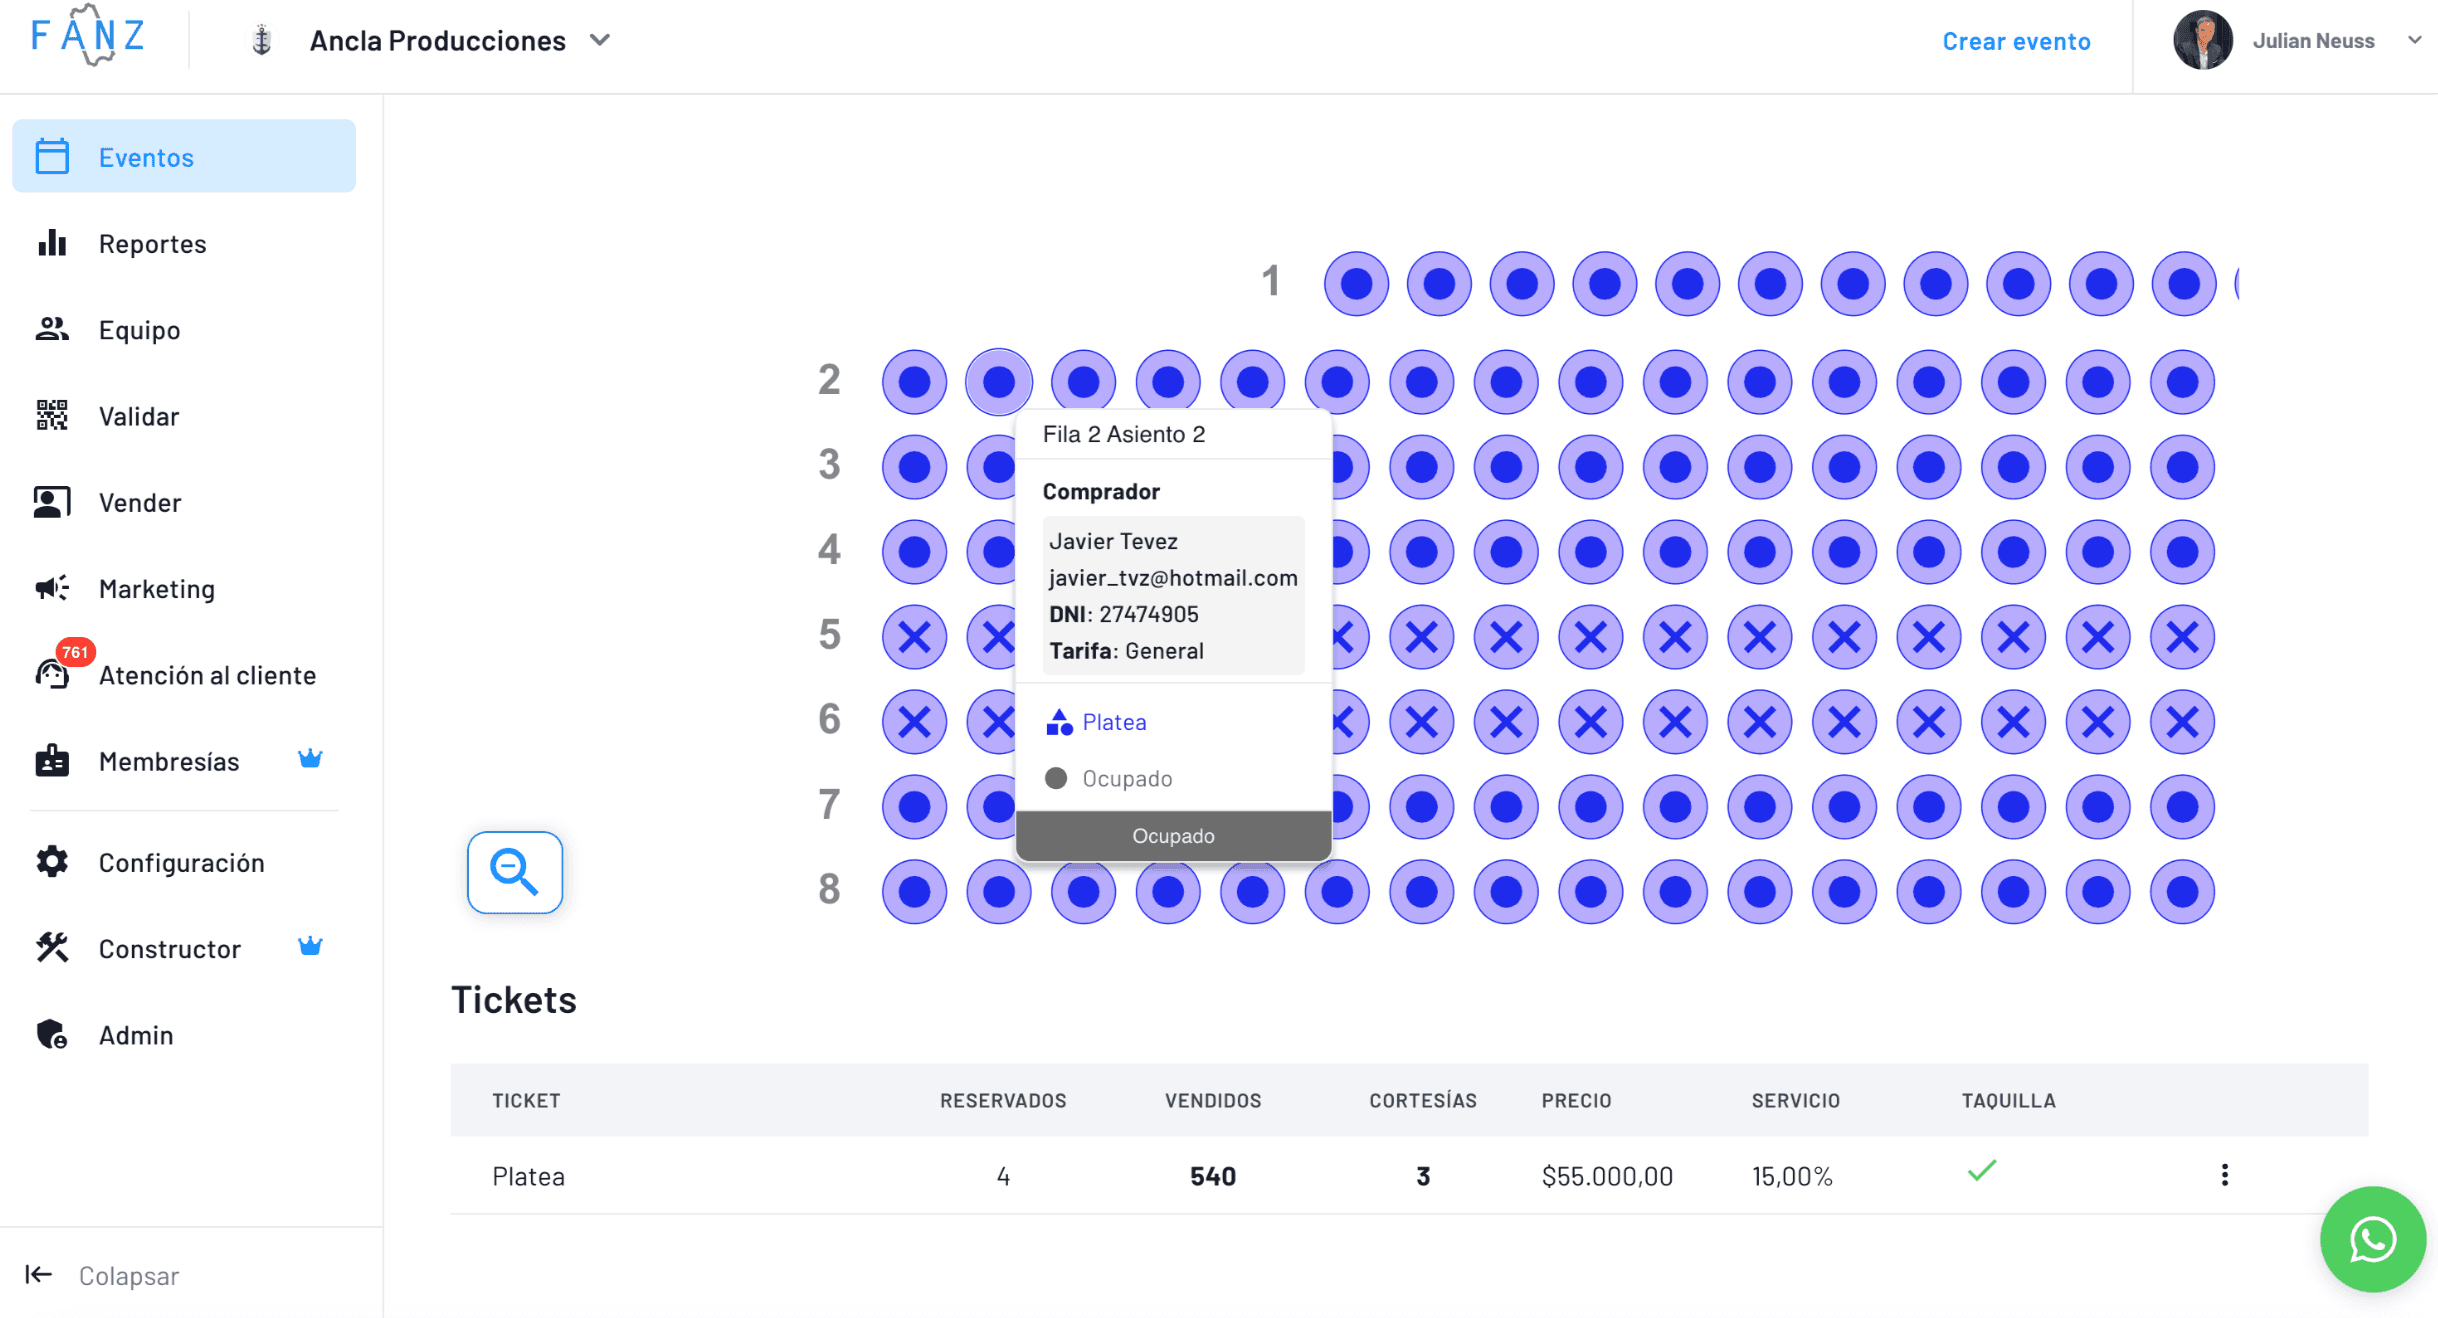The image size is (2438, 1318).
Task: Open the Eventos section
Action: 146,157
